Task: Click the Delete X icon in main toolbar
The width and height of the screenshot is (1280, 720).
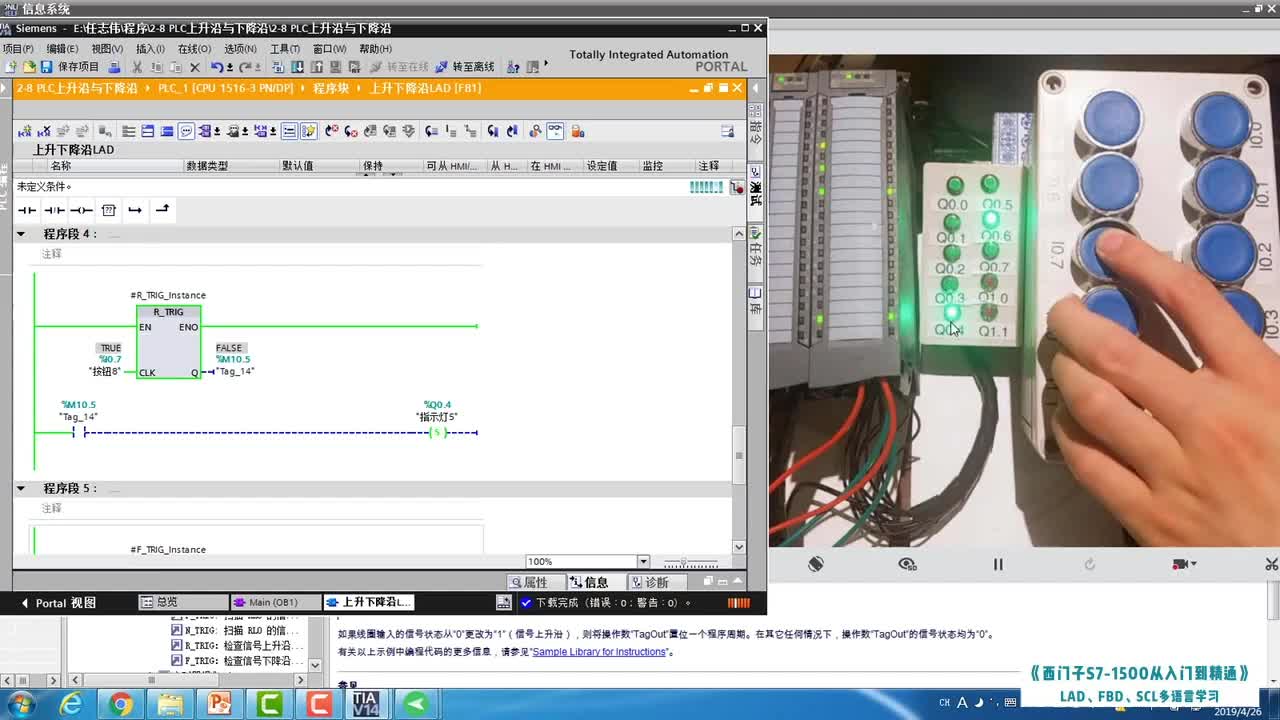Action: coord(195,67)
